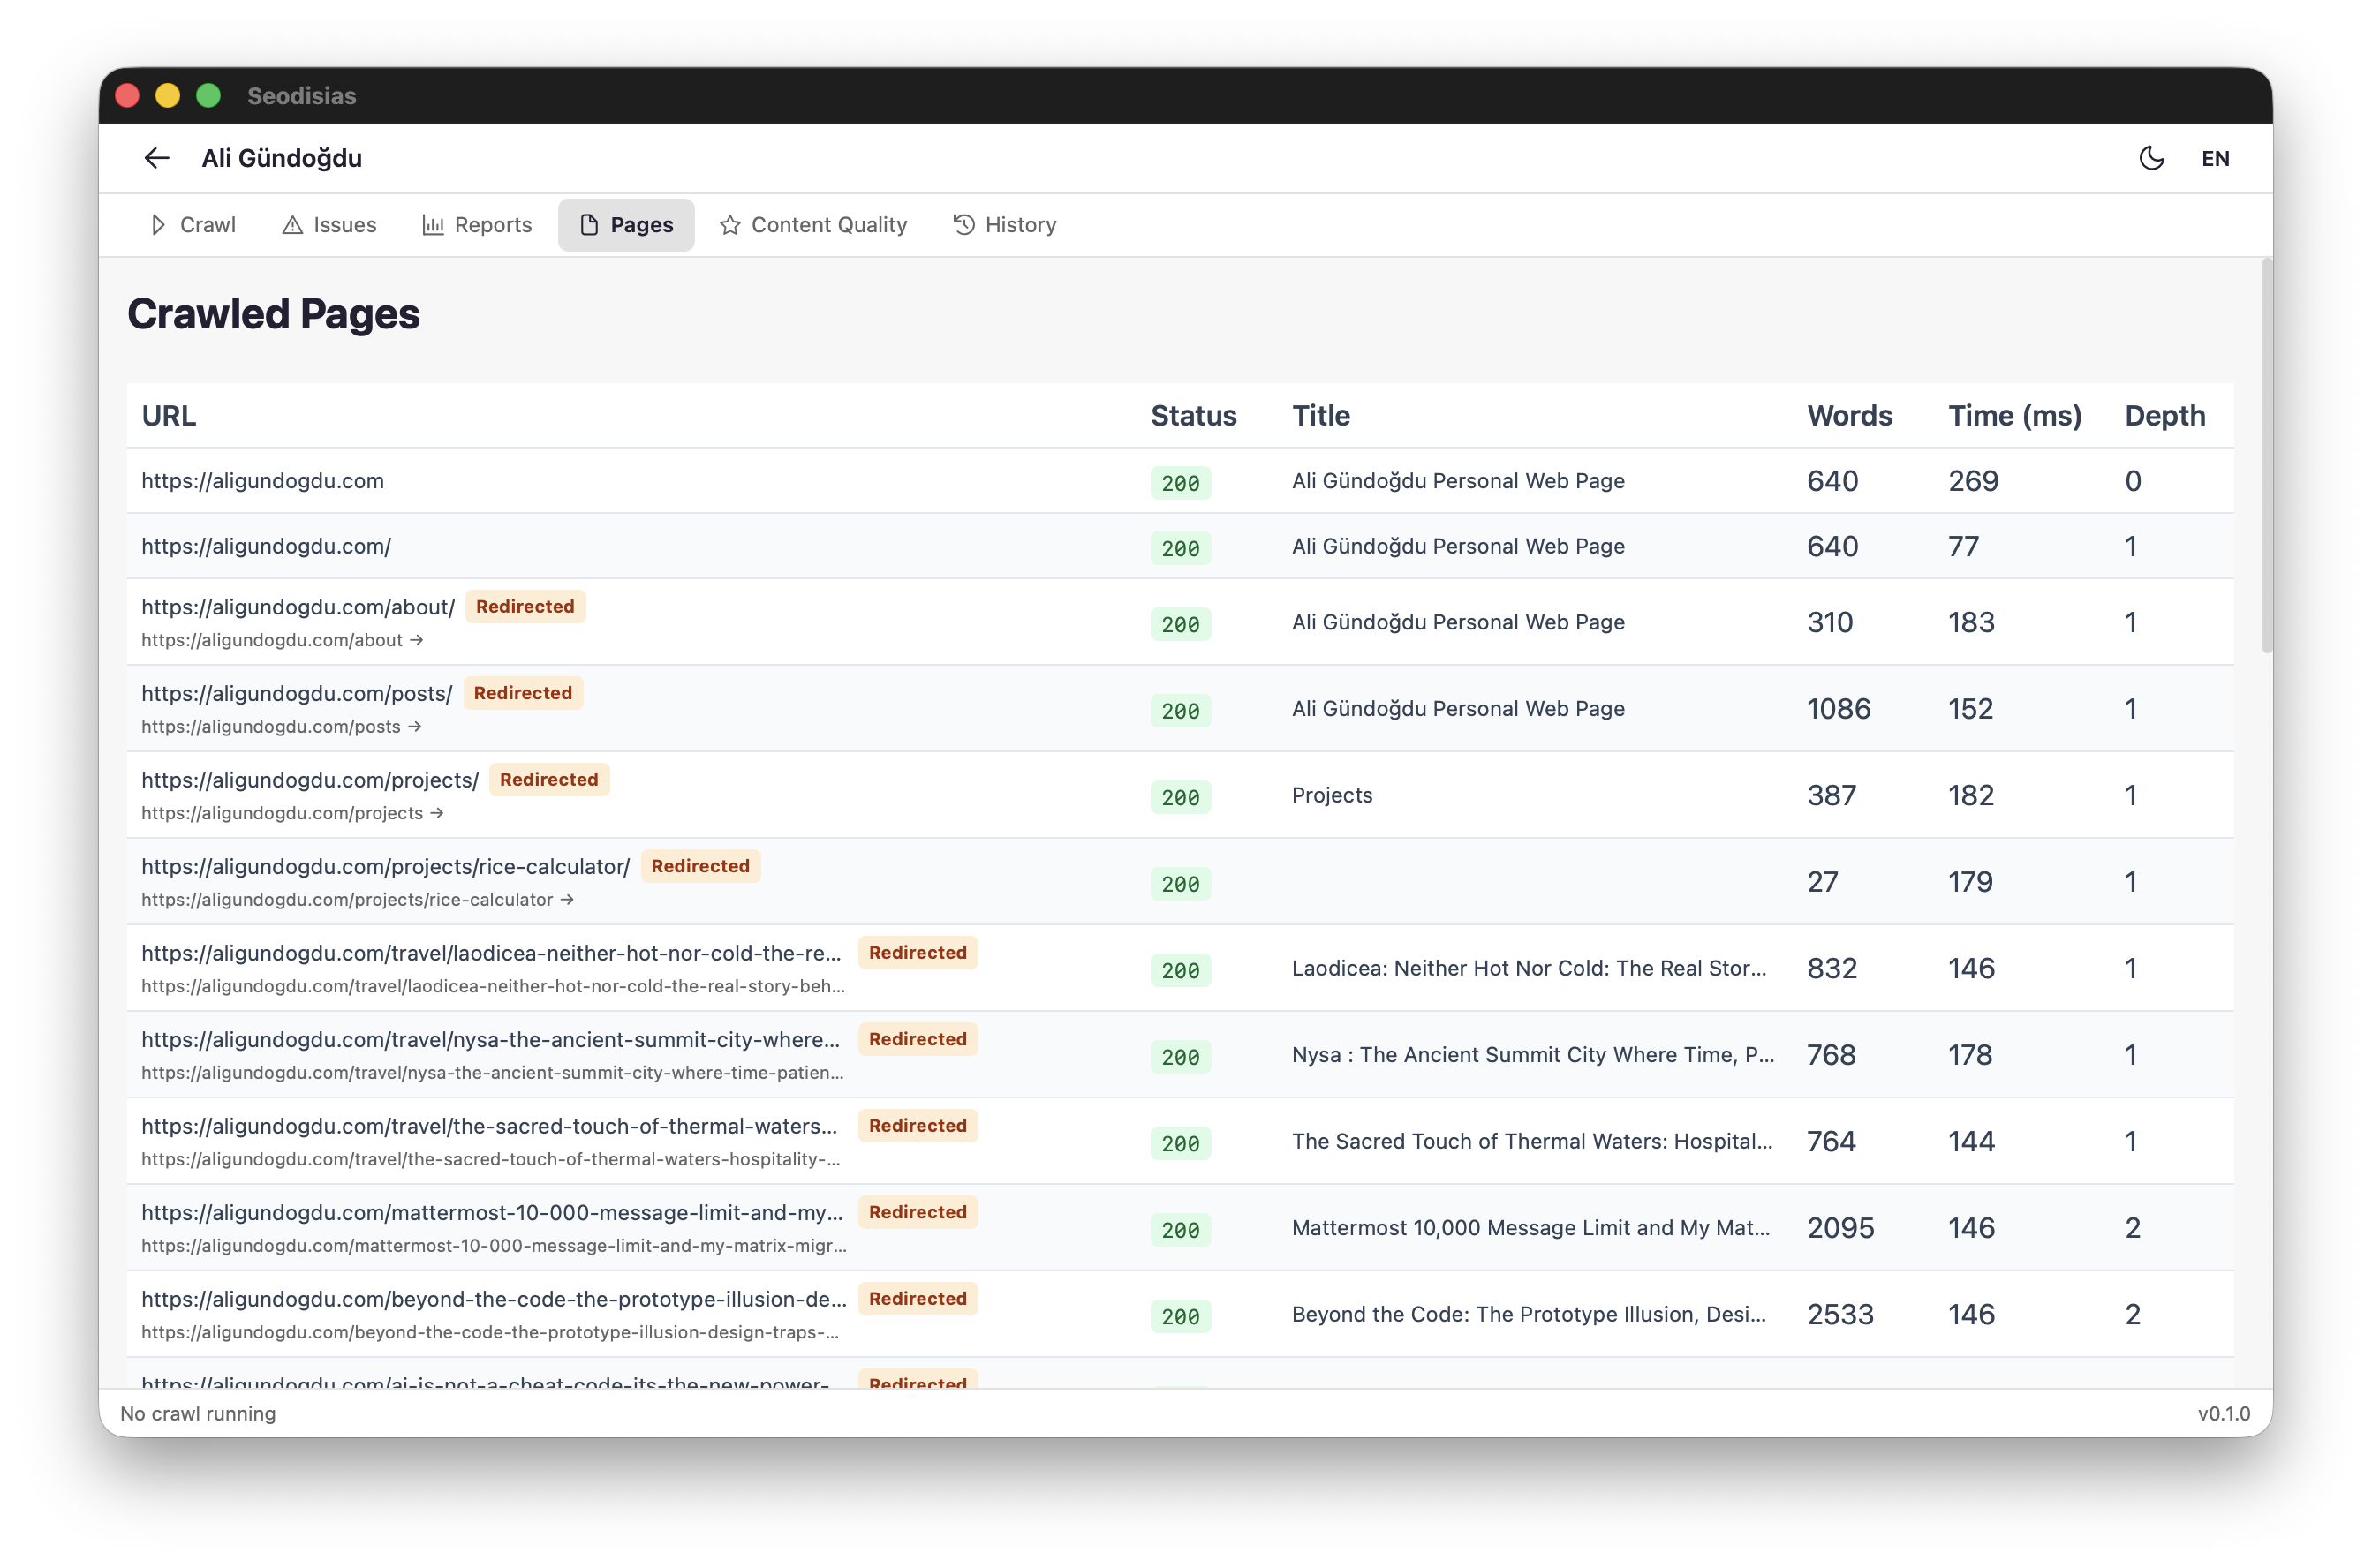Click the Redirected badge on the posts row
This screenshot has height=1568, width=2372.
523,692
